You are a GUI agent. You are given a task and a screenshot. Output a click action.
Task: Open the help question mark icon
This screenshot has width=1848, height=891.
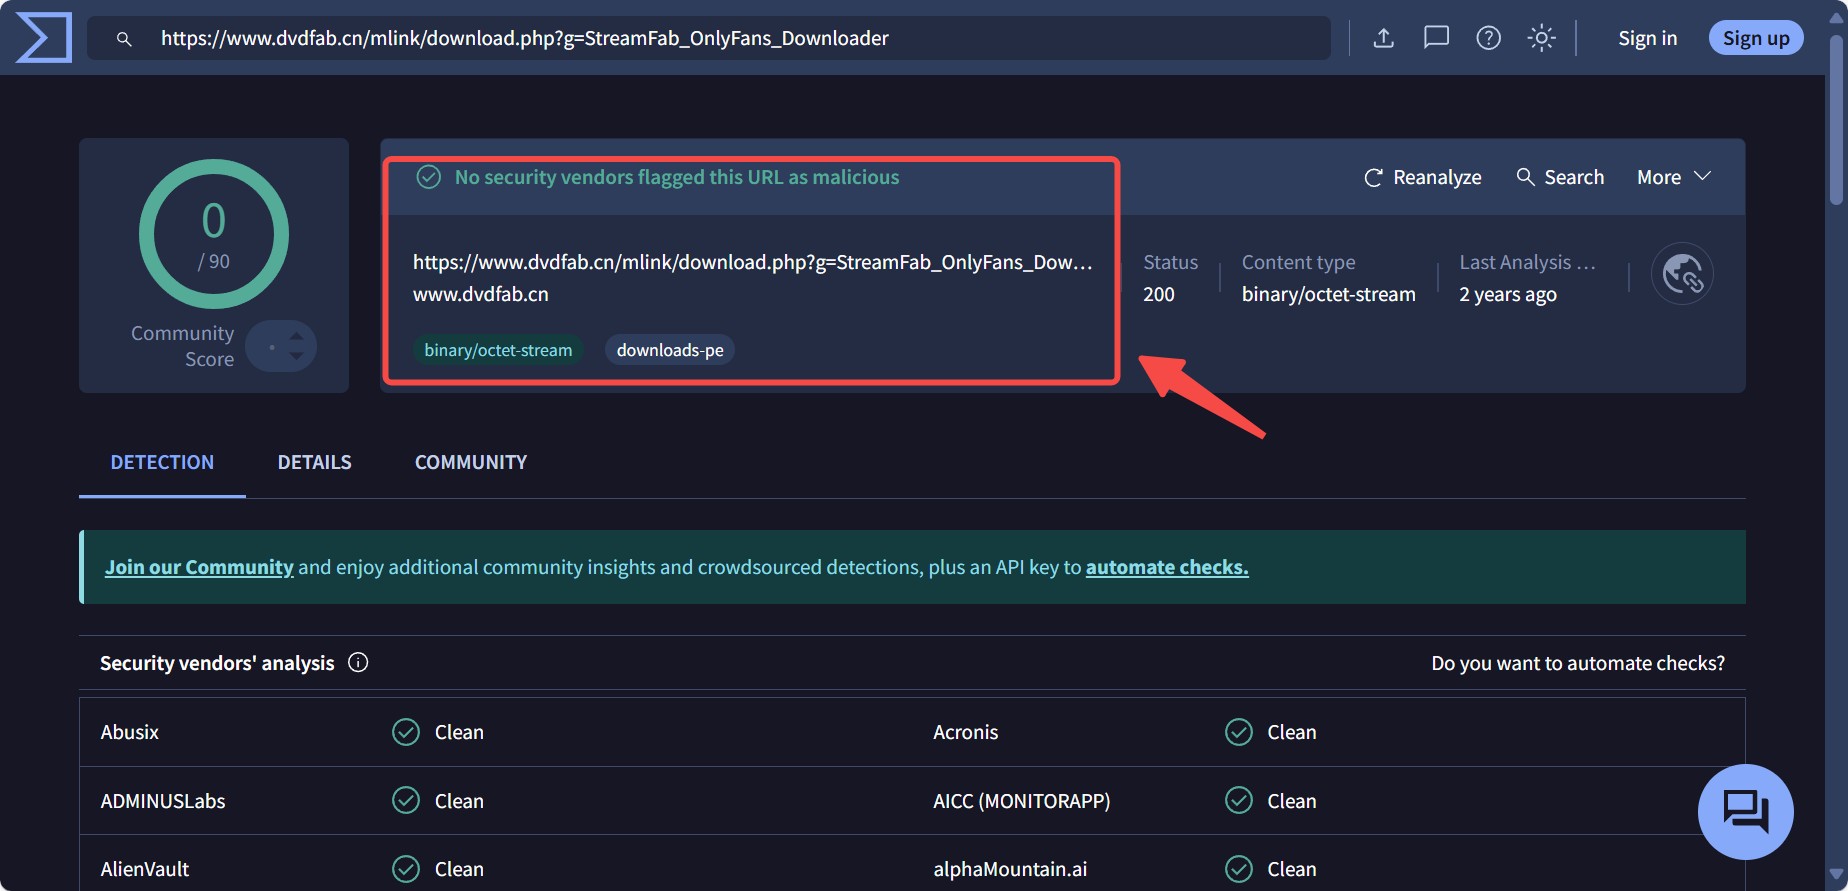1488,38
